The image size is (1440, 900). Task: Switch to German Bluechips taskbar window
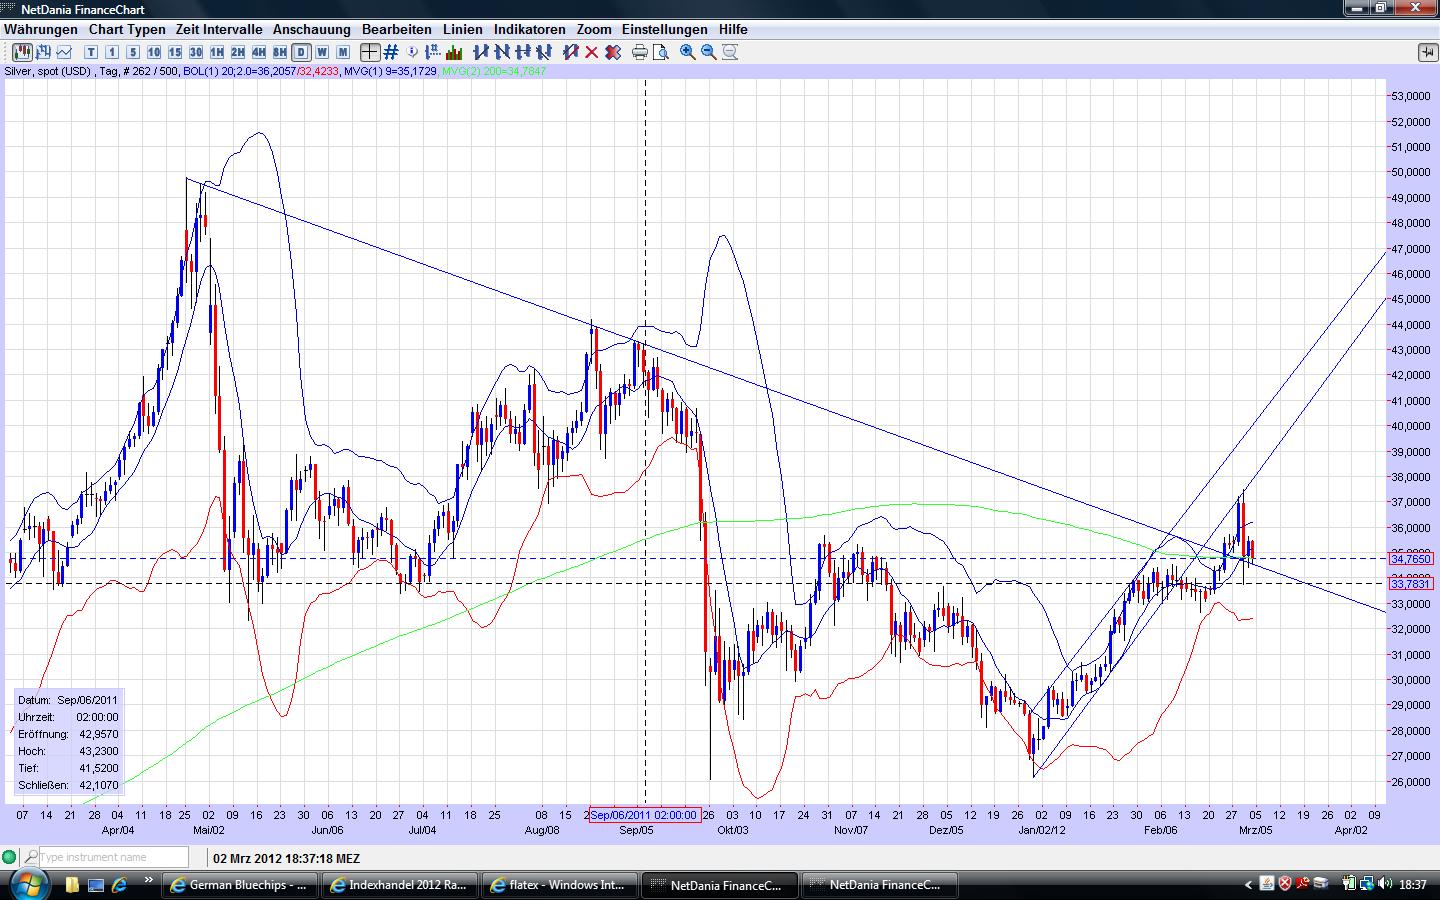click(240, 884)
